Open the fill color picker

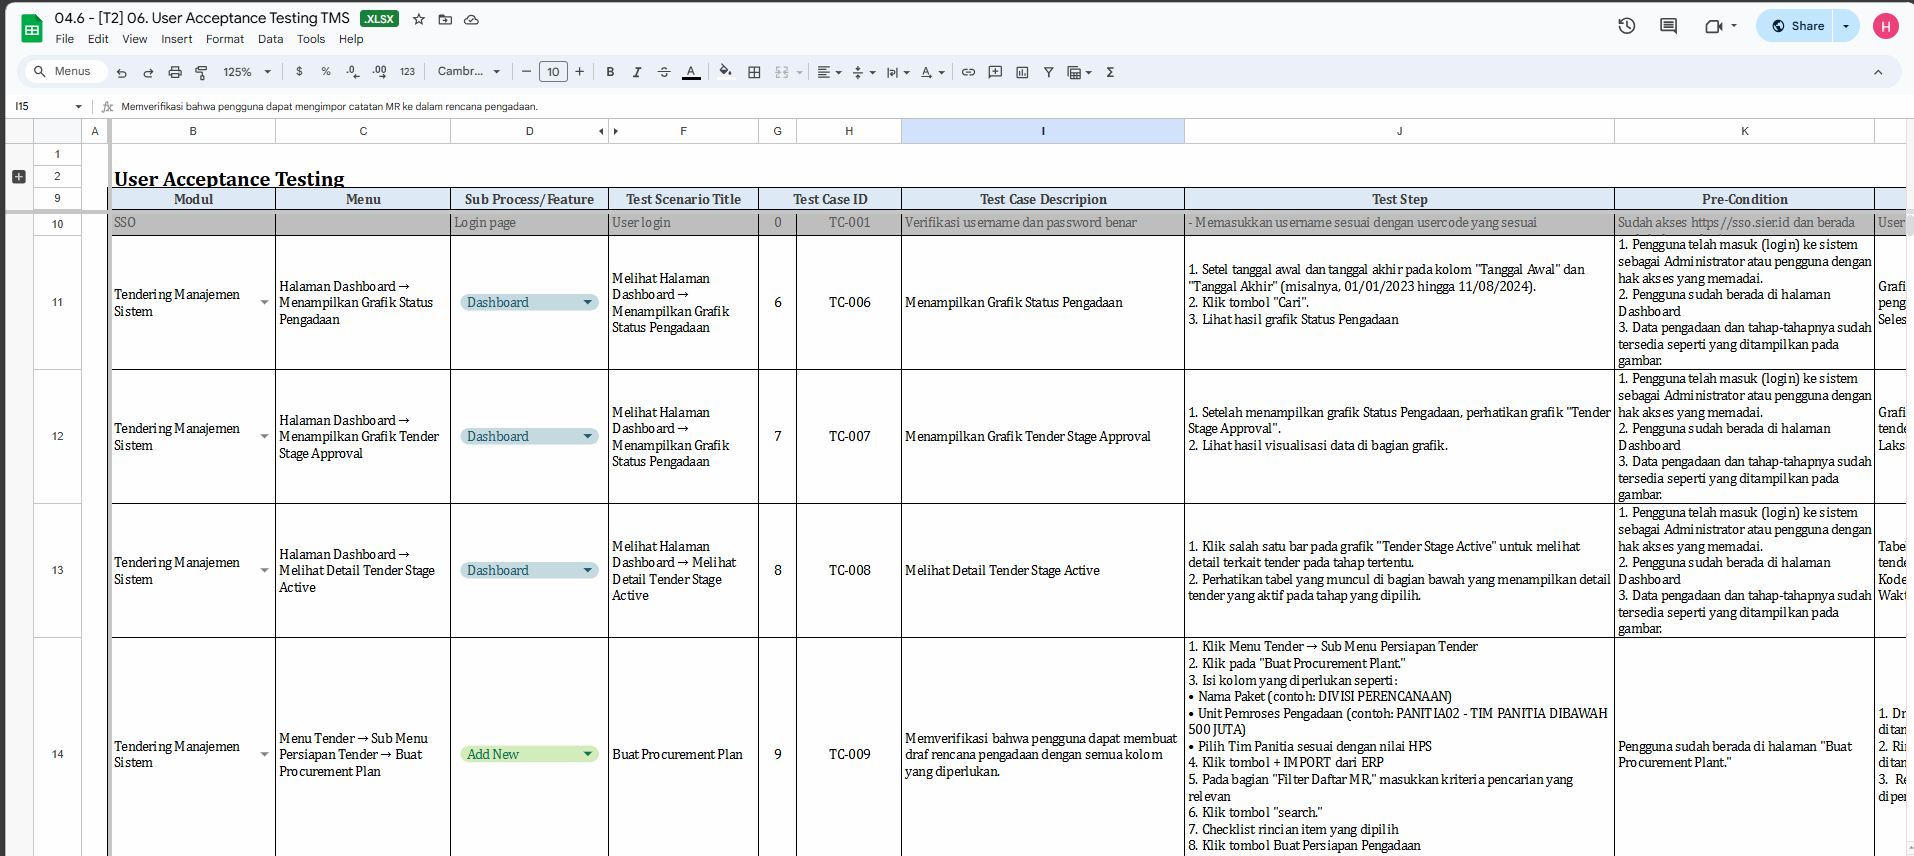tap(725, 72)
